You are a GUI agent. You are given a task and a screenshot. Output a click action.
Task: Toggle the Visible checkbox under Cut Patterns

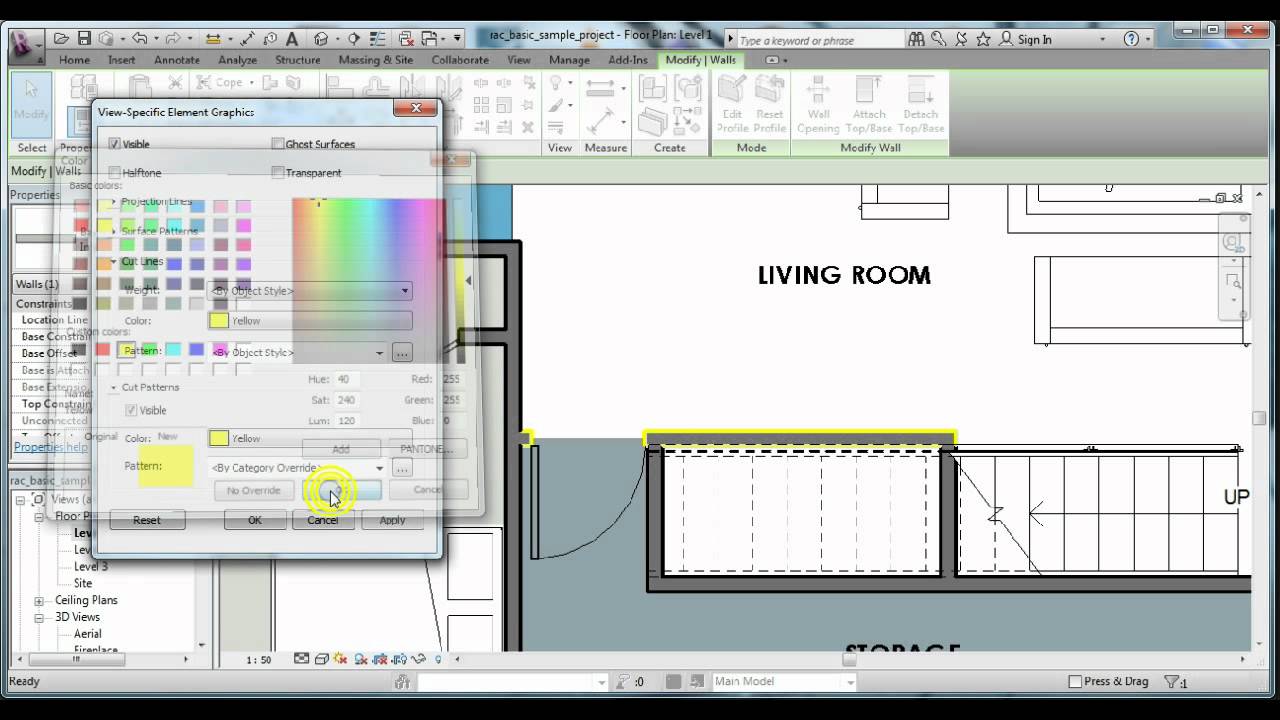point(131,410)
